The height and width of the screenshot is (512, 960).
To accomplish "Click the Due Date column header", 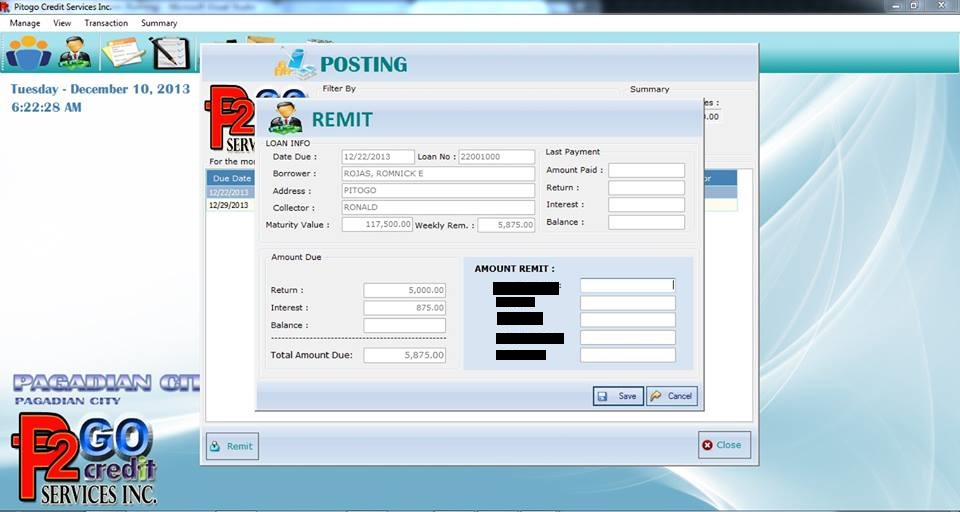I will (231, 178).
